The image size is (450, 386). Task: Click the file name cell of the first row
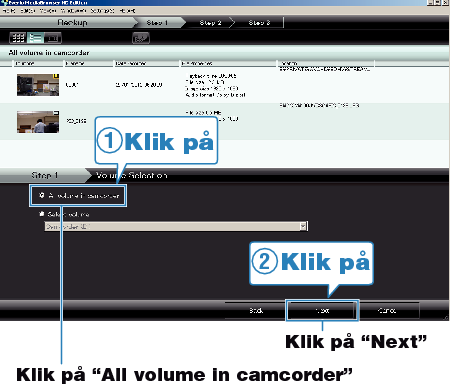[x=72, y=85]
